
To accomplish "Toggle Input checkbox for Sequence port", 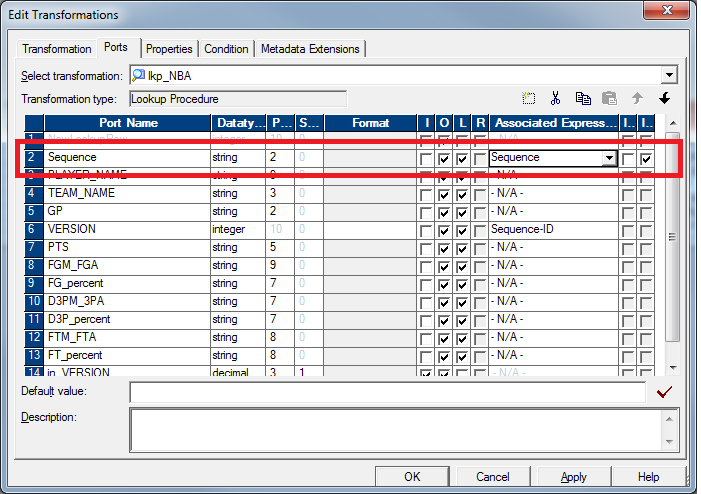I will point(426,159).
